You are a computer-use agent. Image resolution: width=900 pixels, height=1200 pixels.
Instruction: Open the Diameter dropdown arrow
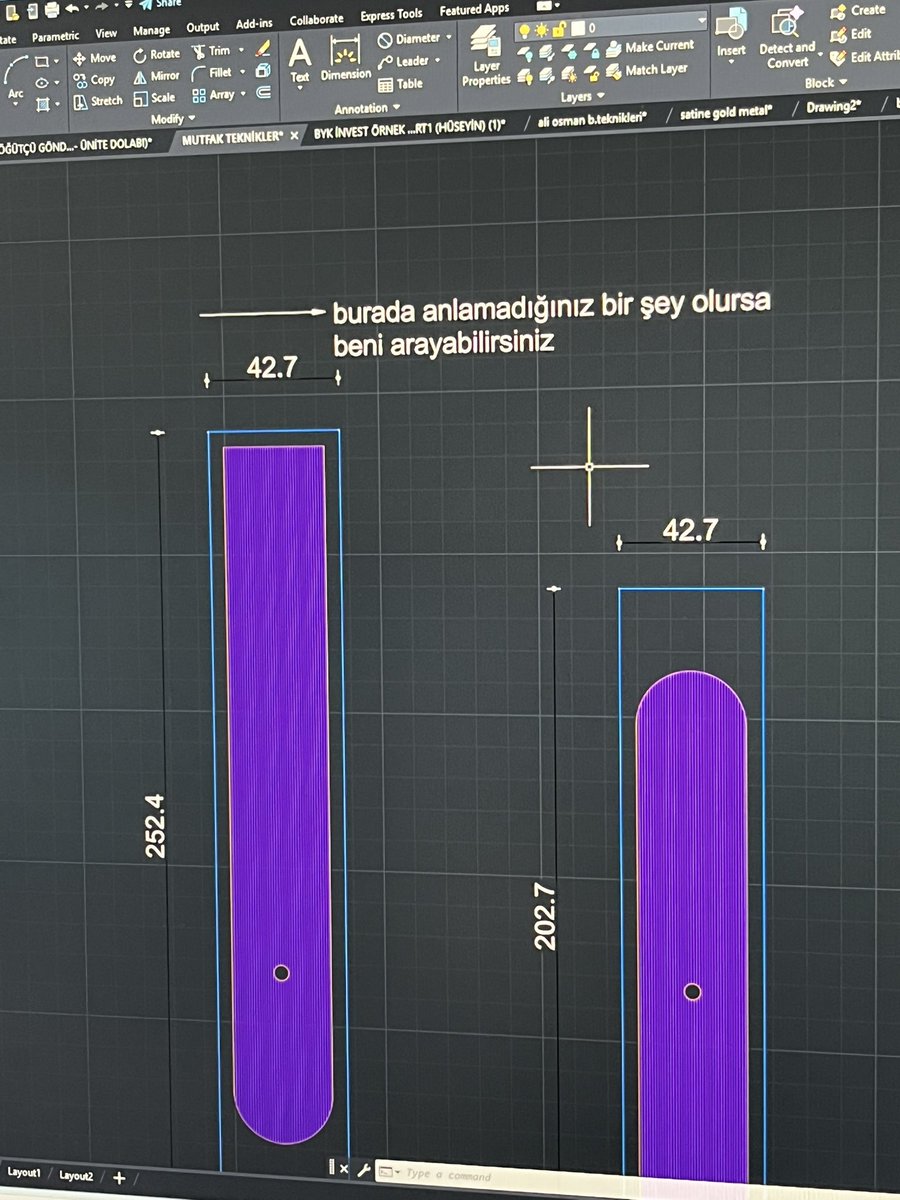[x=448, y=38]
